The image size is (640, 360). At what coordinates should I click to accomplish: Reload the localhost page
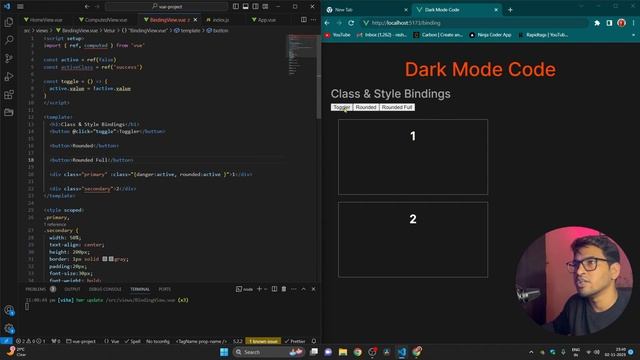(x=351, y=23)
